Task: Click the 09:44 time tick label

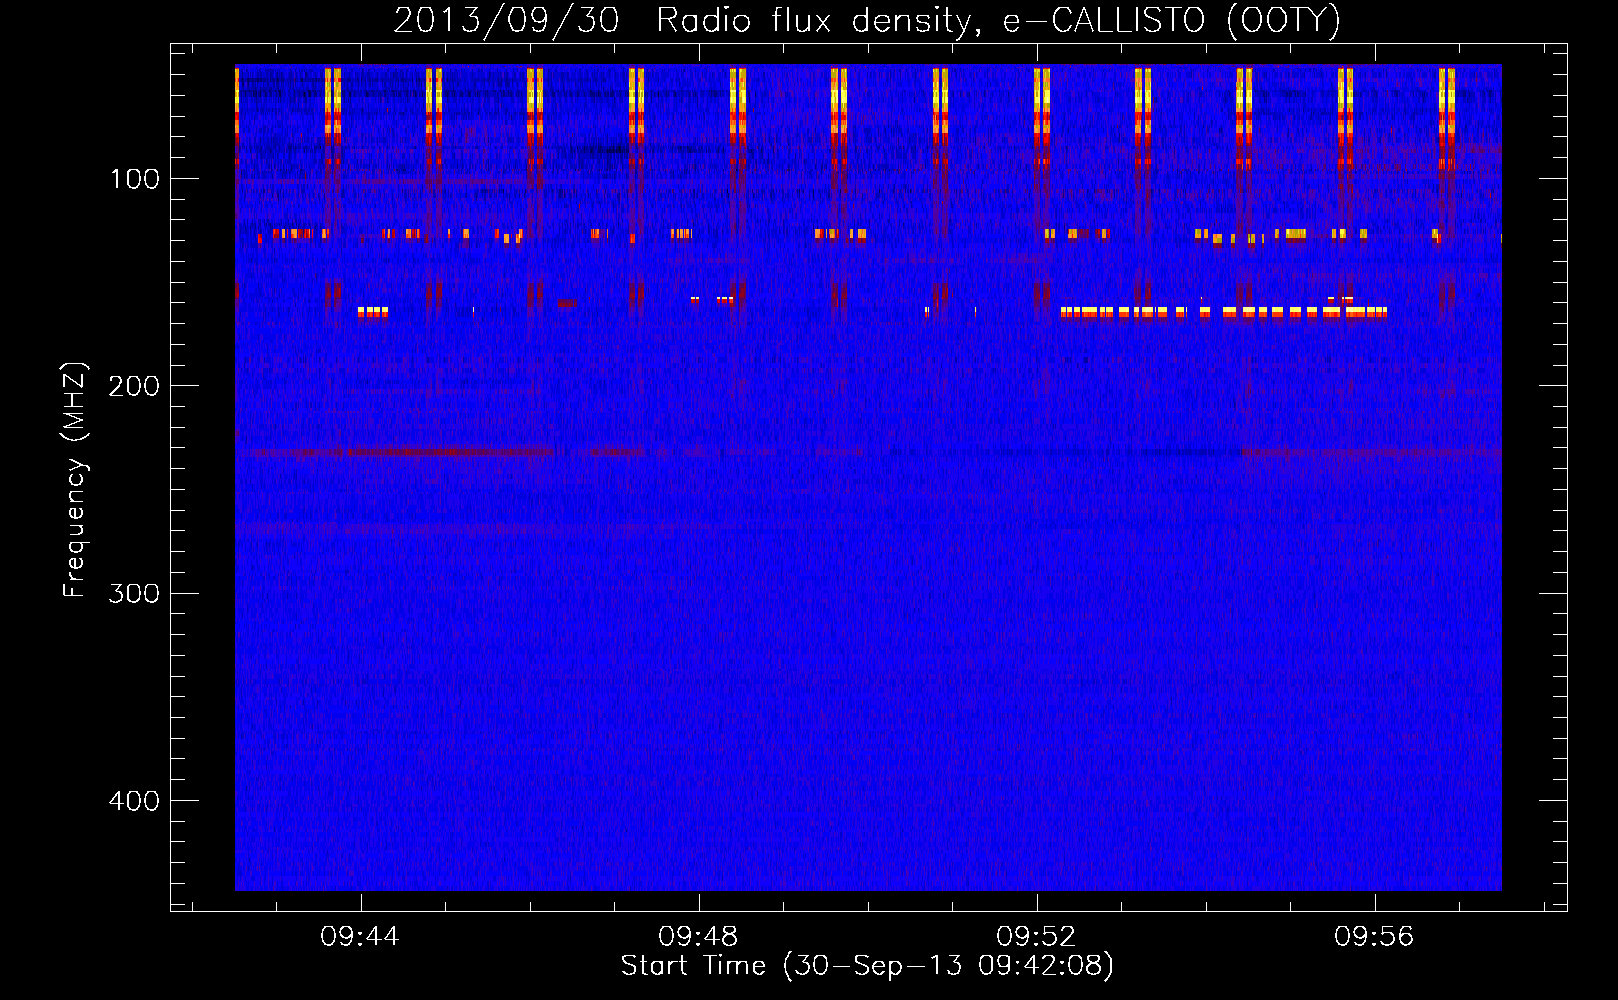Action: coord(359,936)
